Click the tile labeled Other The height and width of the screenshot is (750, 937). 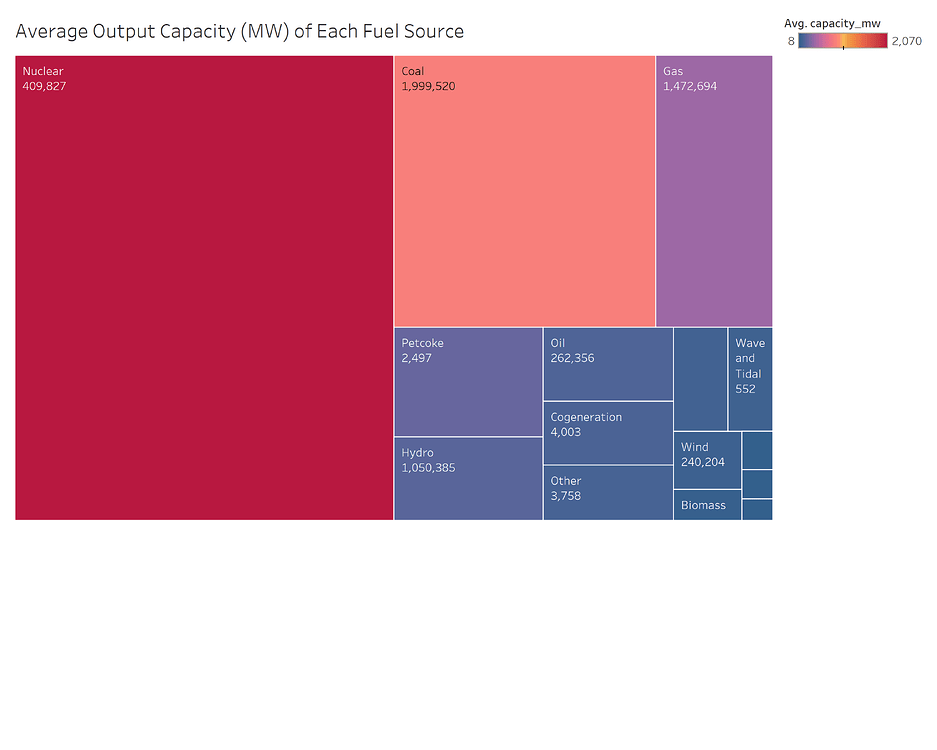608,493
